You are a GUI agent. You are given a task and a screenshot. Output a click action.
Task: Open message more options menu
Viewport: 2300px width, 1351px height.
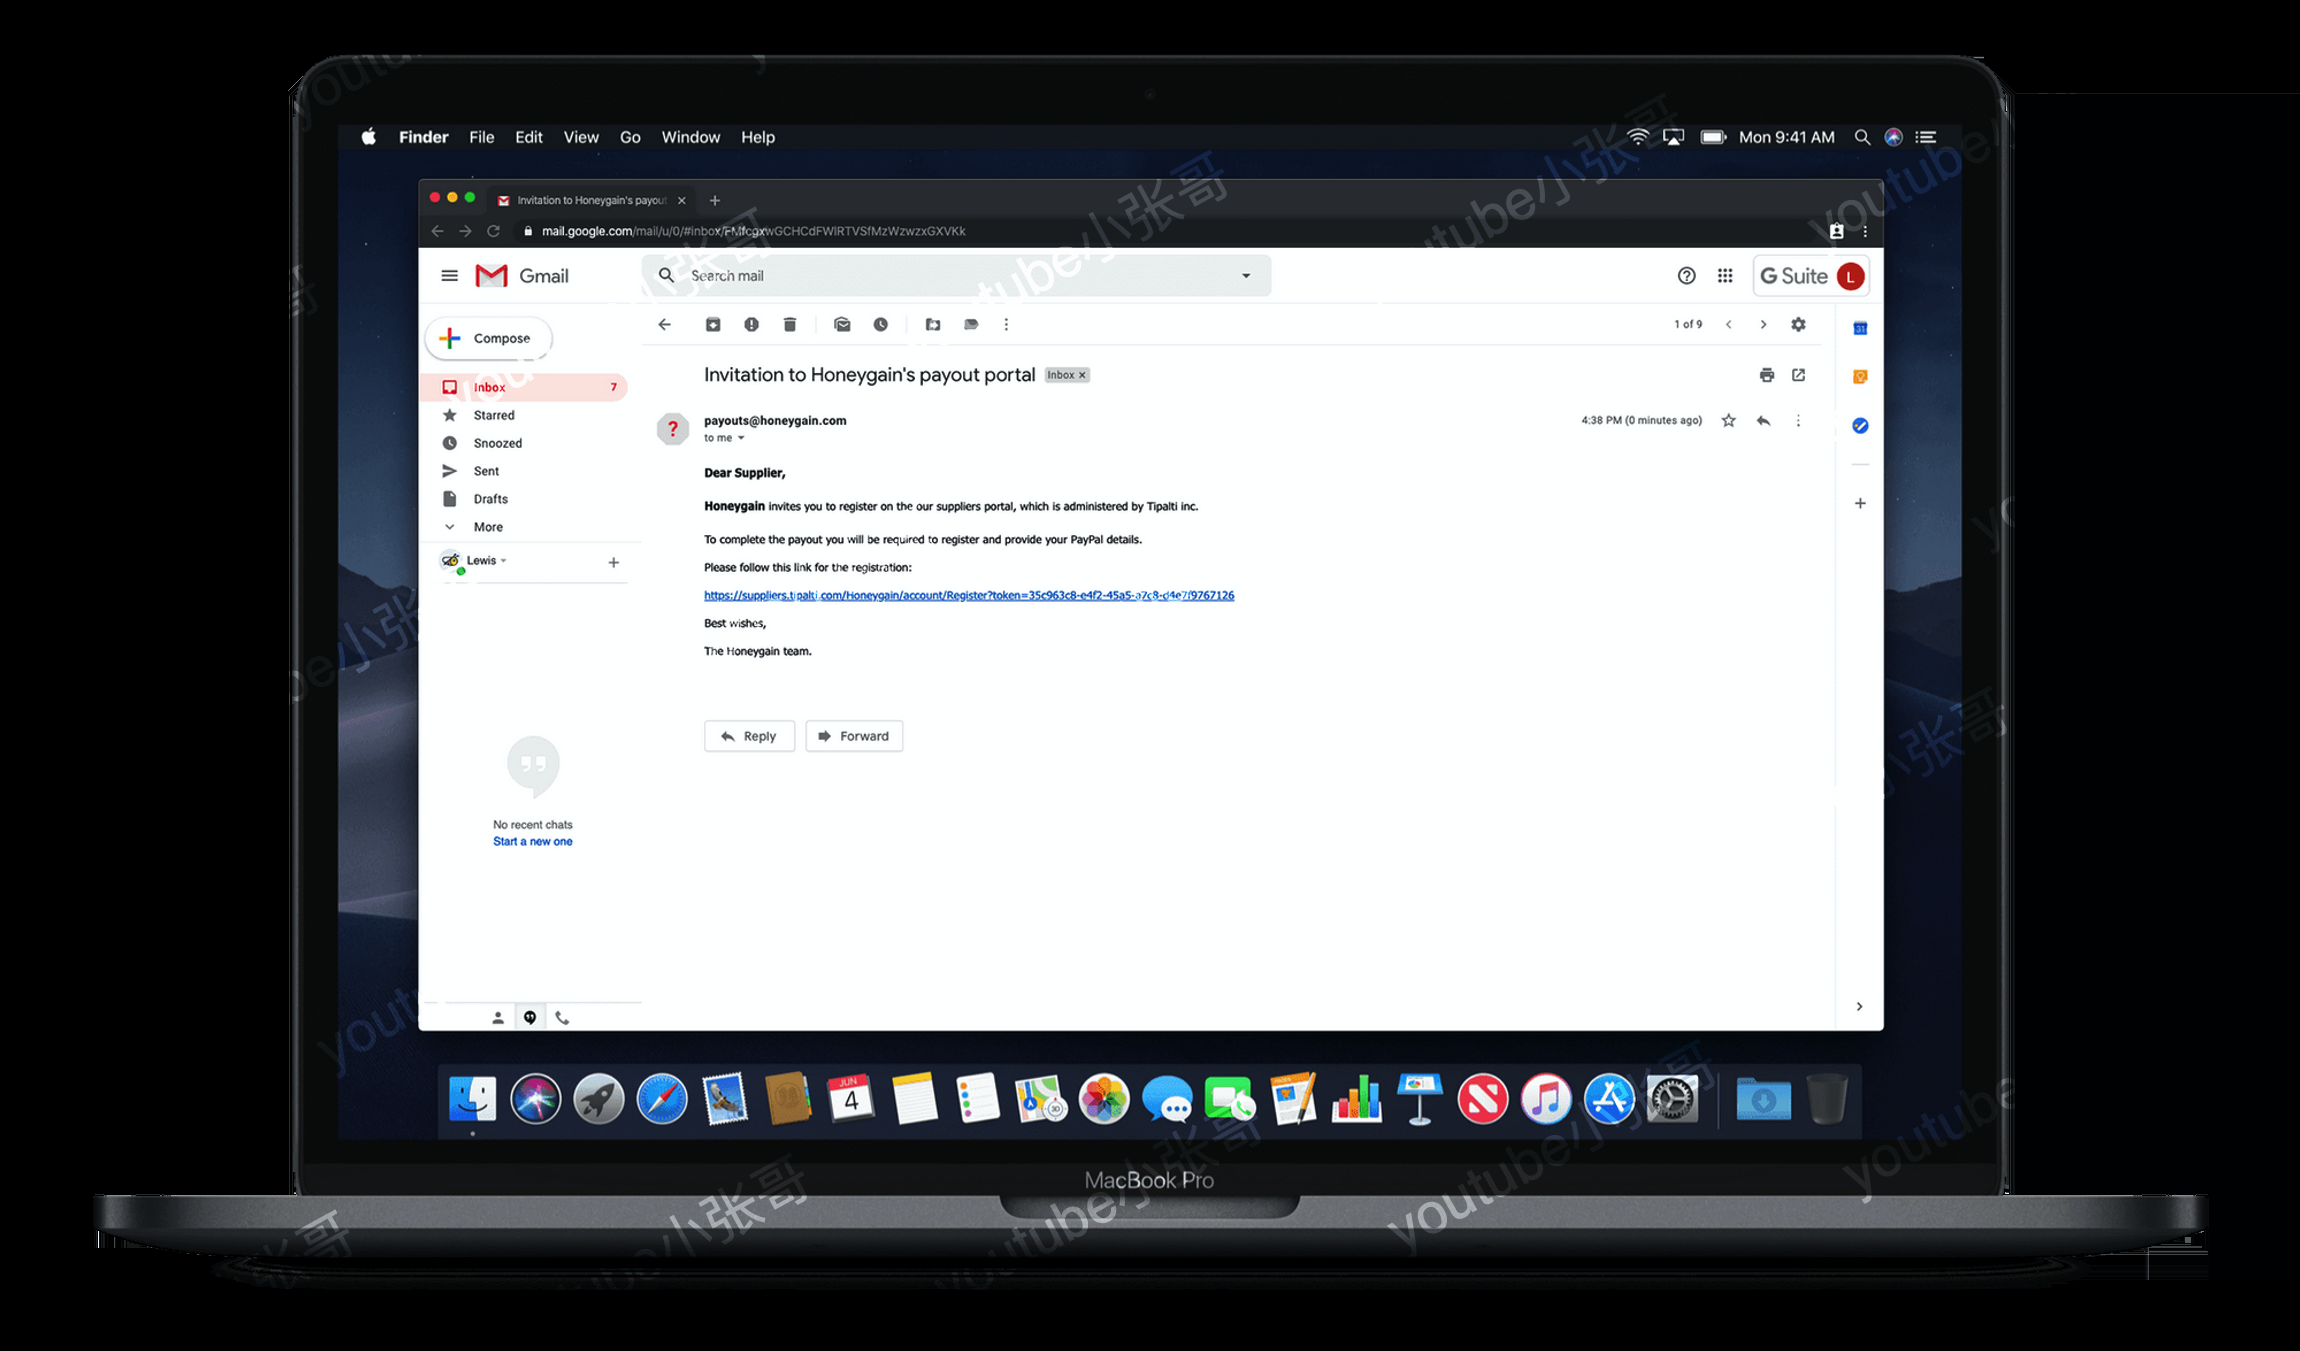(x=1798, y=421)
